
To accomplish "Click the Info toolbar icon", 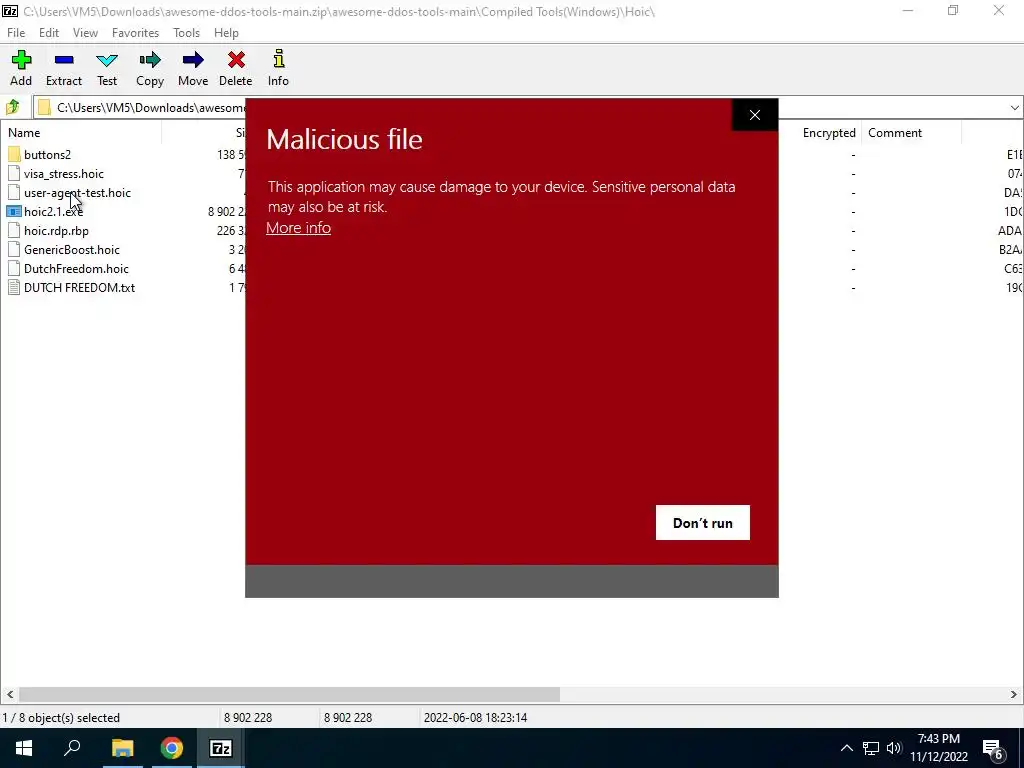I will point(278,59).
